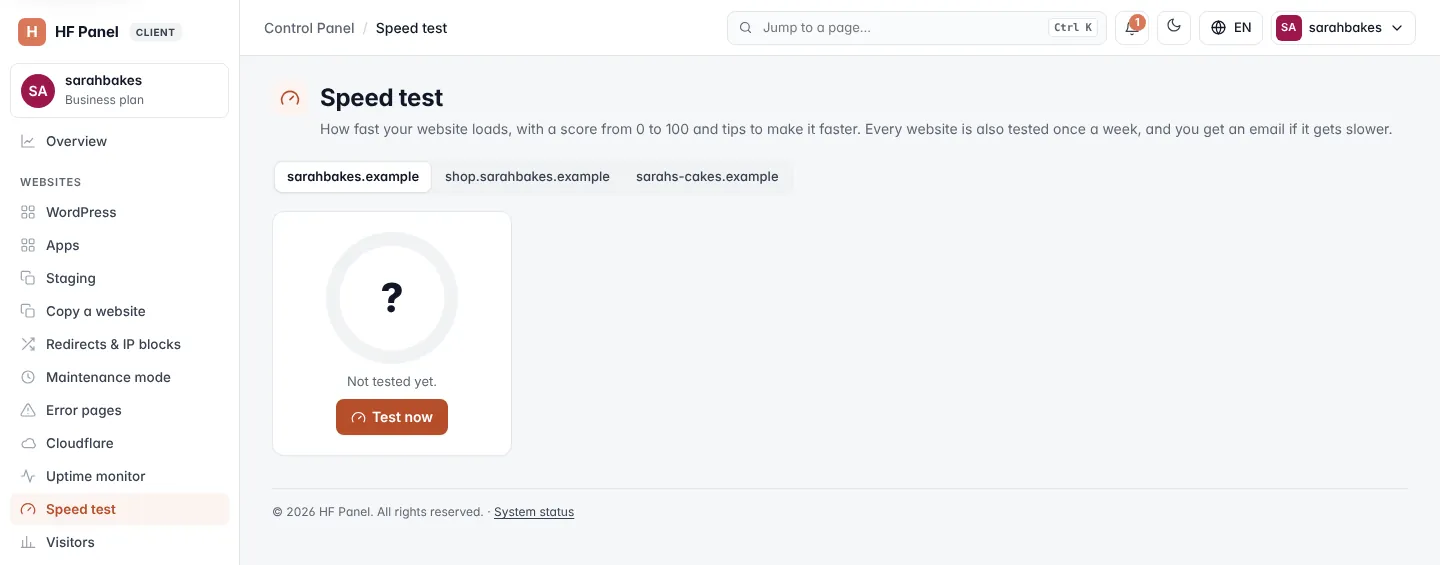Click the globe language icon
The image size is (1440, 565).
coord(1218,28)
